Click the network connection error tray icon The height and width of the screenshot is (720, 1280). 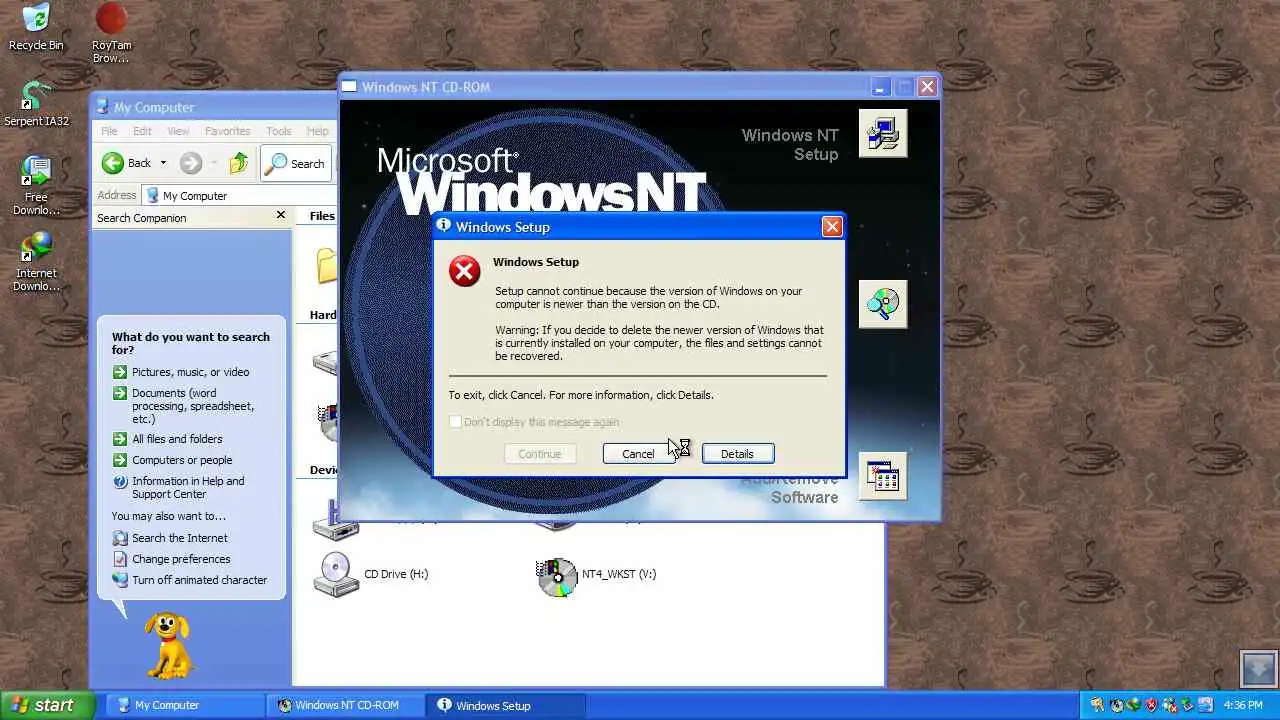click(1169, 705)
